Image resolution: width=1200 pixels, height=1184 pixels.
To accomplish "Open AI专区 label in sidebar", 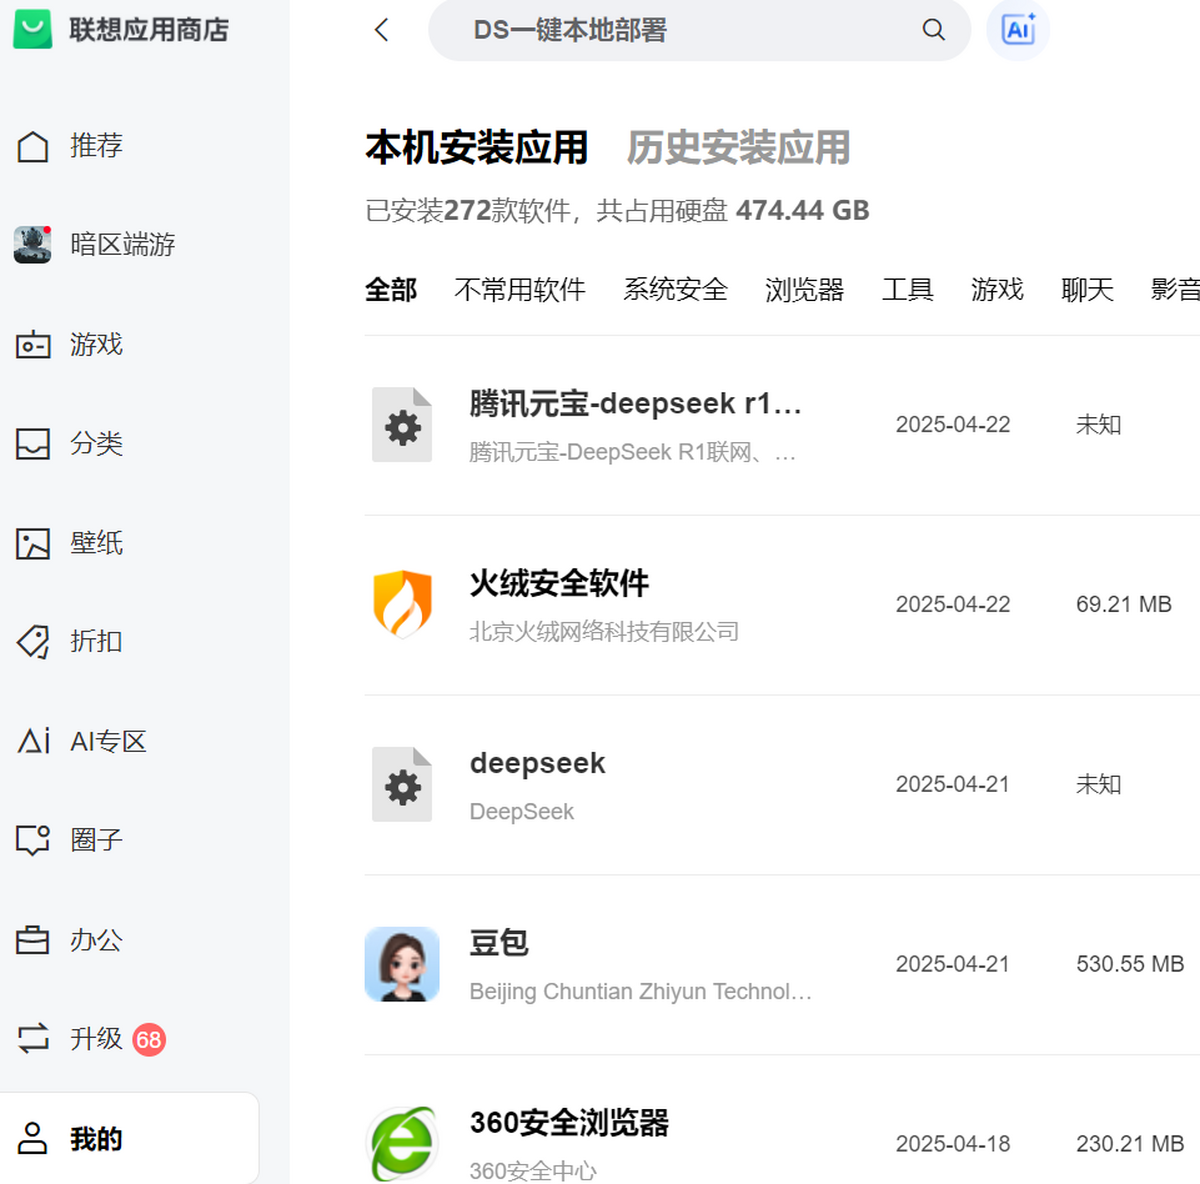I will (109, 741).
